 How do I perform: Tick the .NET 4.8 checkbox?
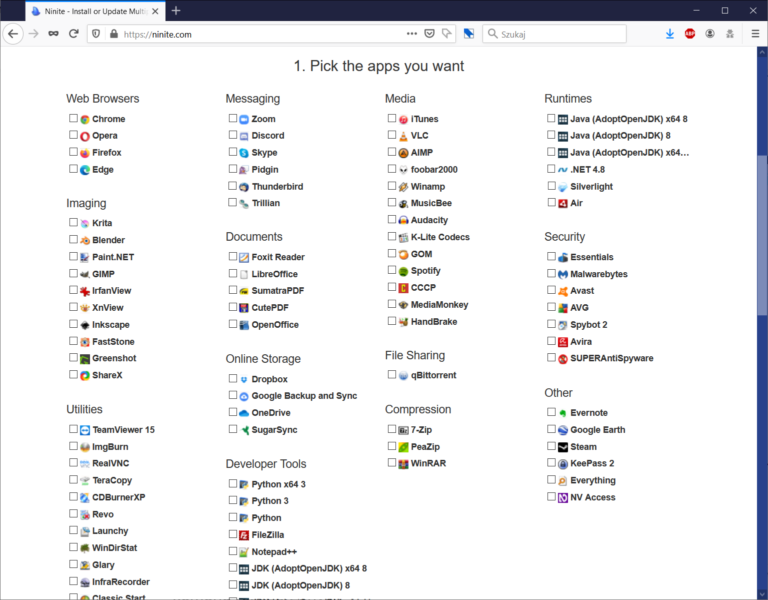pos(551,168)
